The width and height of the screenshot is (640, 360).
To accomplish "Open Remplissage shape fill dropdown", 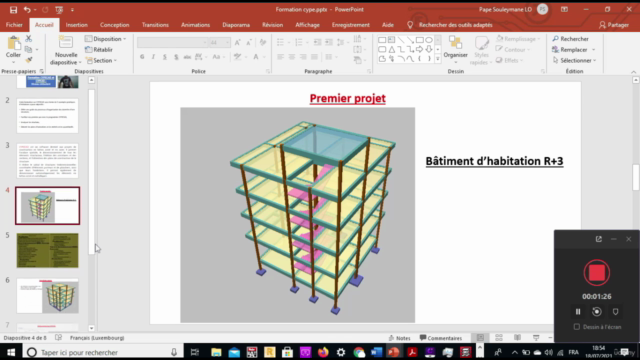I will pyautogui.click(x=518, y=39).
